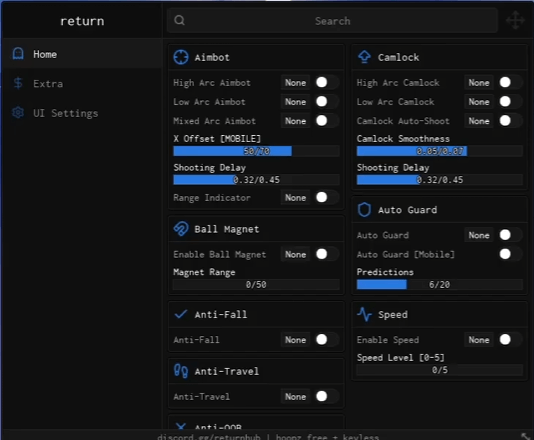Click the Anti-Fall section title
Viewport: 534px width, 440px height.
click(x=221, y=314)
